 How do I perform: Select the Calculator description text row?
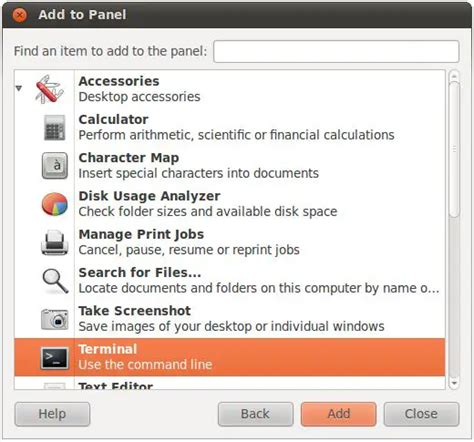tap(236, 135)
